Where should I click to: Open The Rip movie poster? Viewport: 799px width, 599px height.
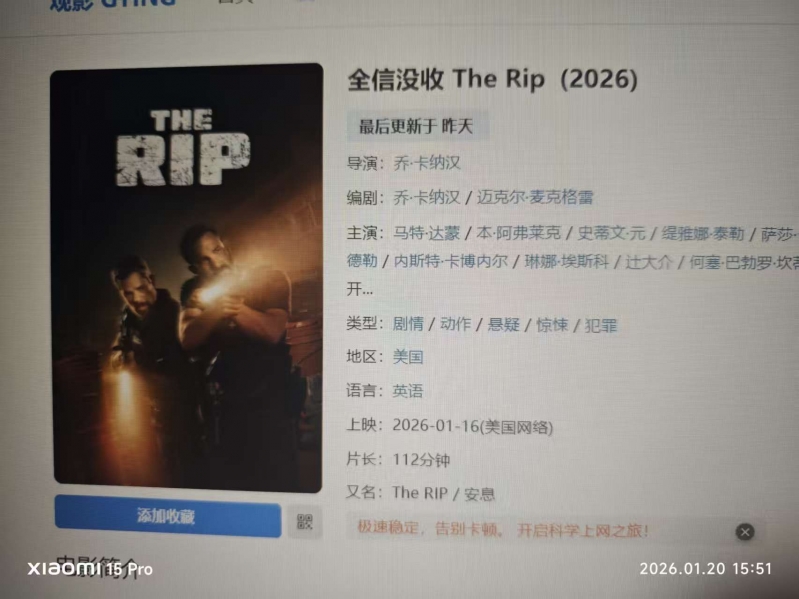click(188, 278)
